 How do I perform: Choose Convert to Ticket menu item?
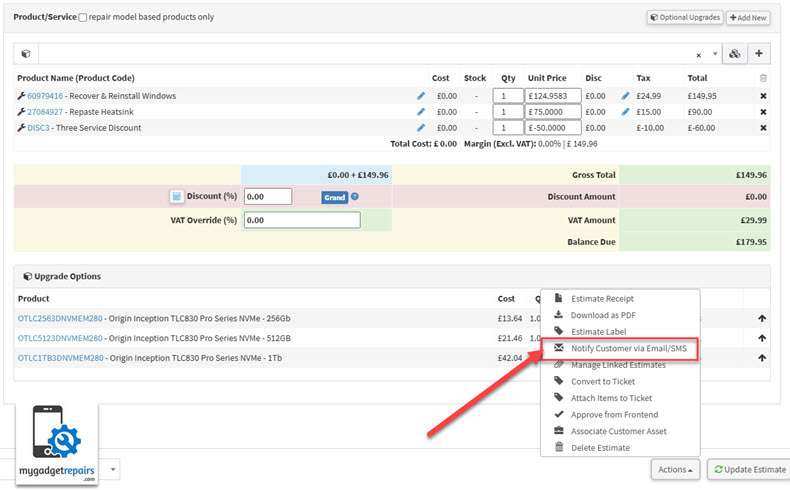tap(603, 382)
